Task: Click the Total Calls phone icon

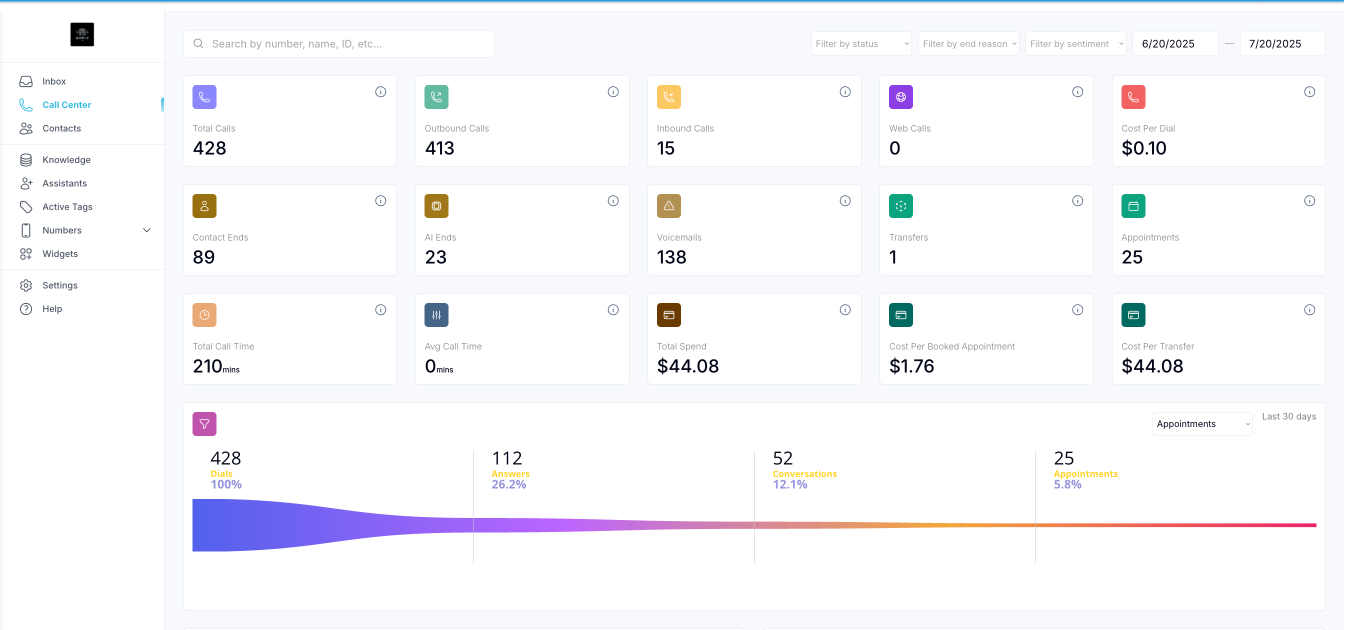Action: pos(204,96)
